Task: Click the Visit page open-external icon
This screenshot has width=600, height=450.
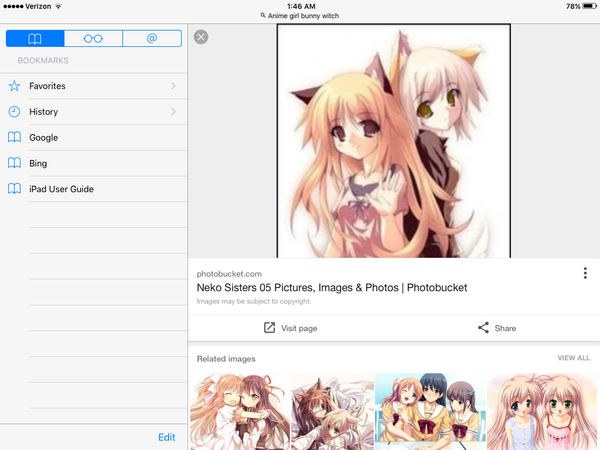Action: point(269,328)
